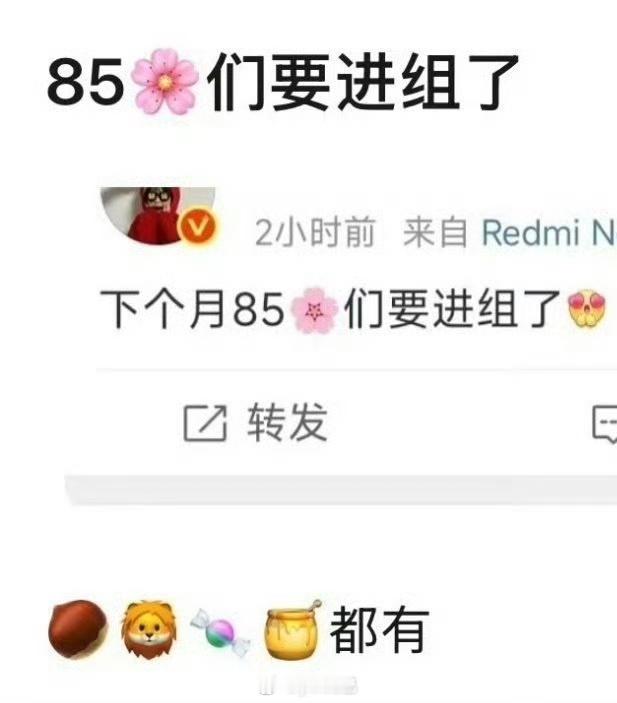This screenshot has height=703, width=617.
Task: Open the poster's round profile avatar
Action: [158, 216]
